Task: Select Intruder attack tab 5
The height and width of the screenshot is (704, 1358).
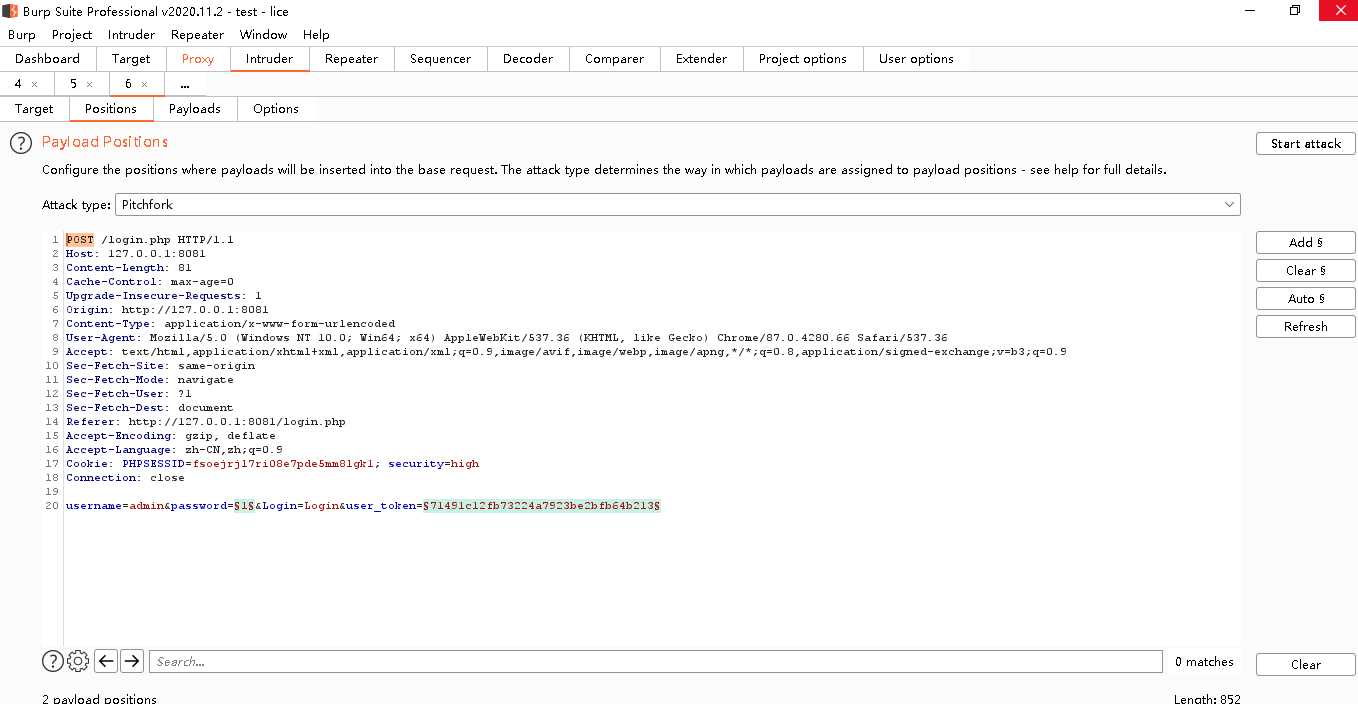Action: pos(73,84)
